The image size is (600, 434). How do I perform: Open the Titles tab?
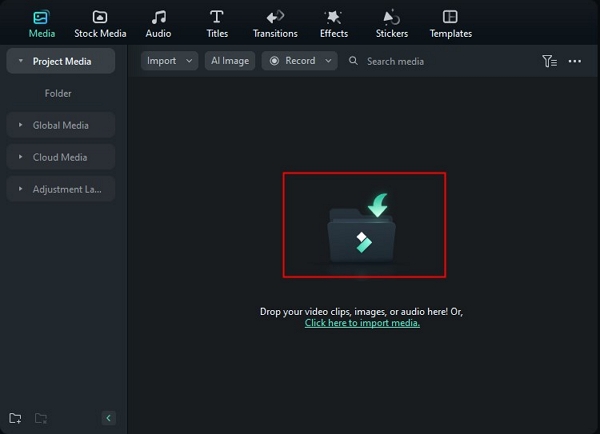point(217,24)
